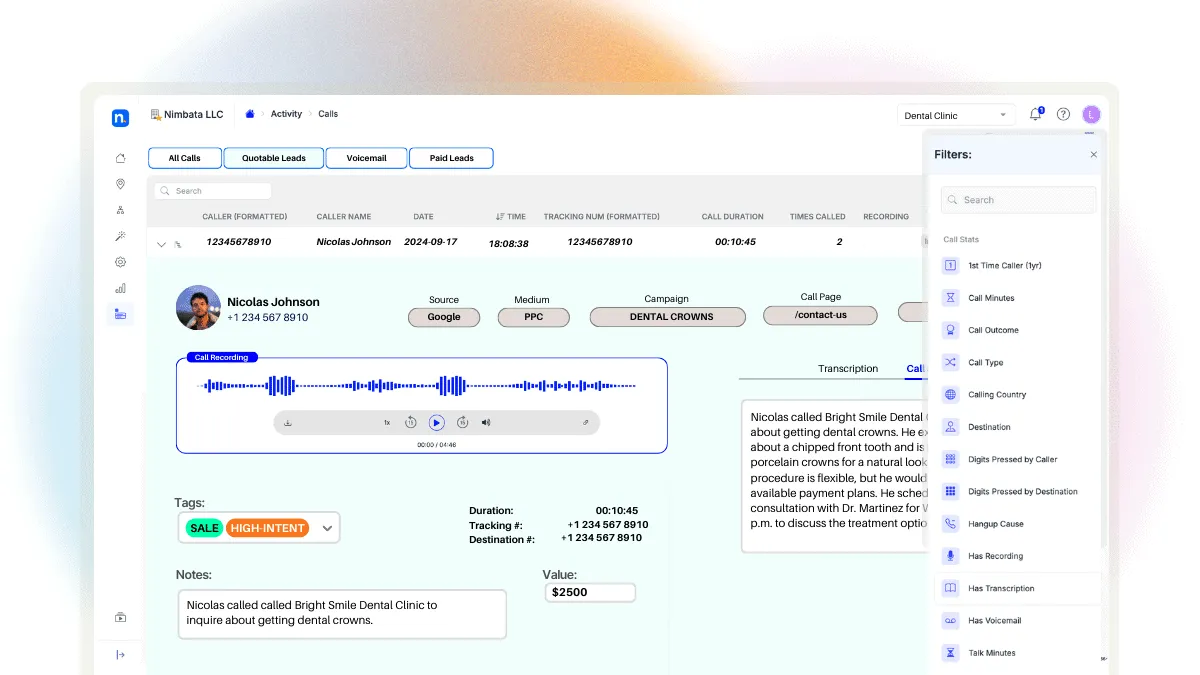1200x675 pixels.
Task: Download the call recording
Action: point(288,423)
